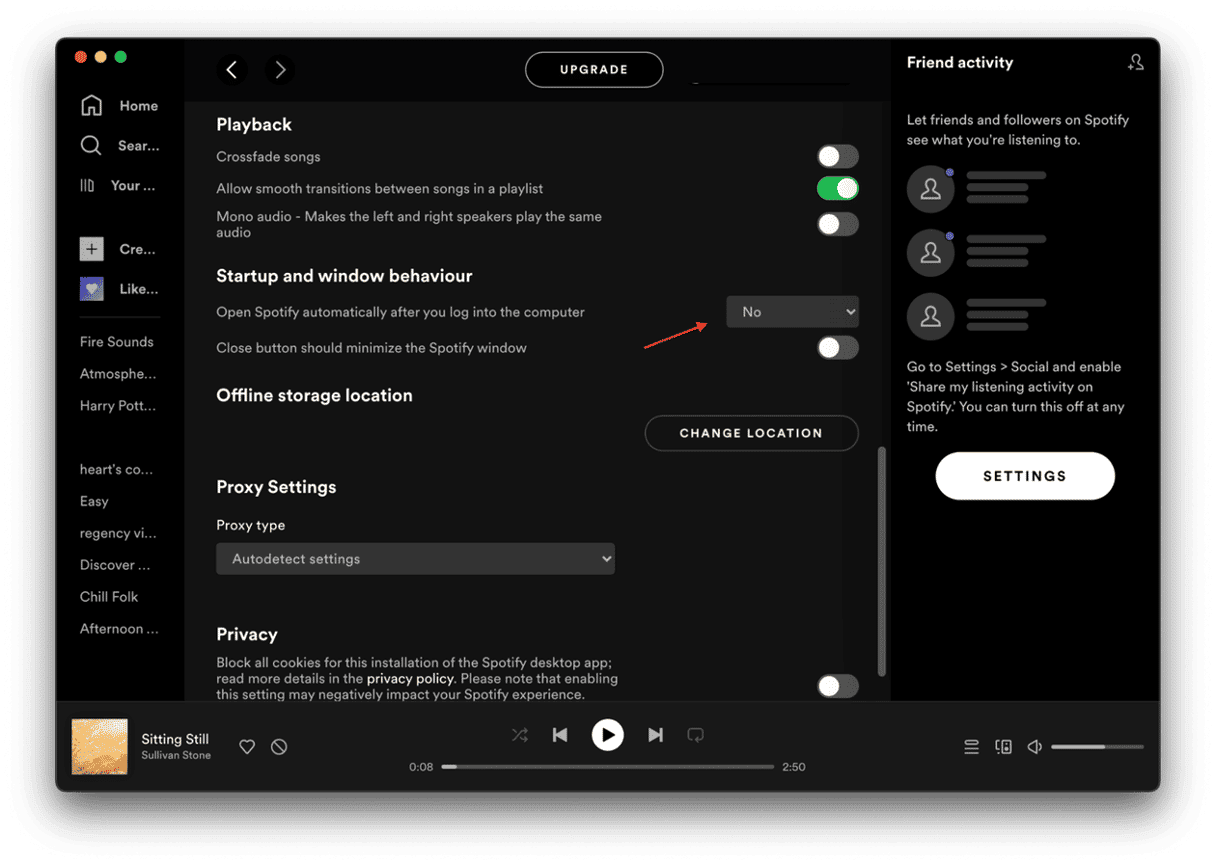Screen dimensions: 1216x866
Task: Open the play queue
Action: tap(971, 747)
